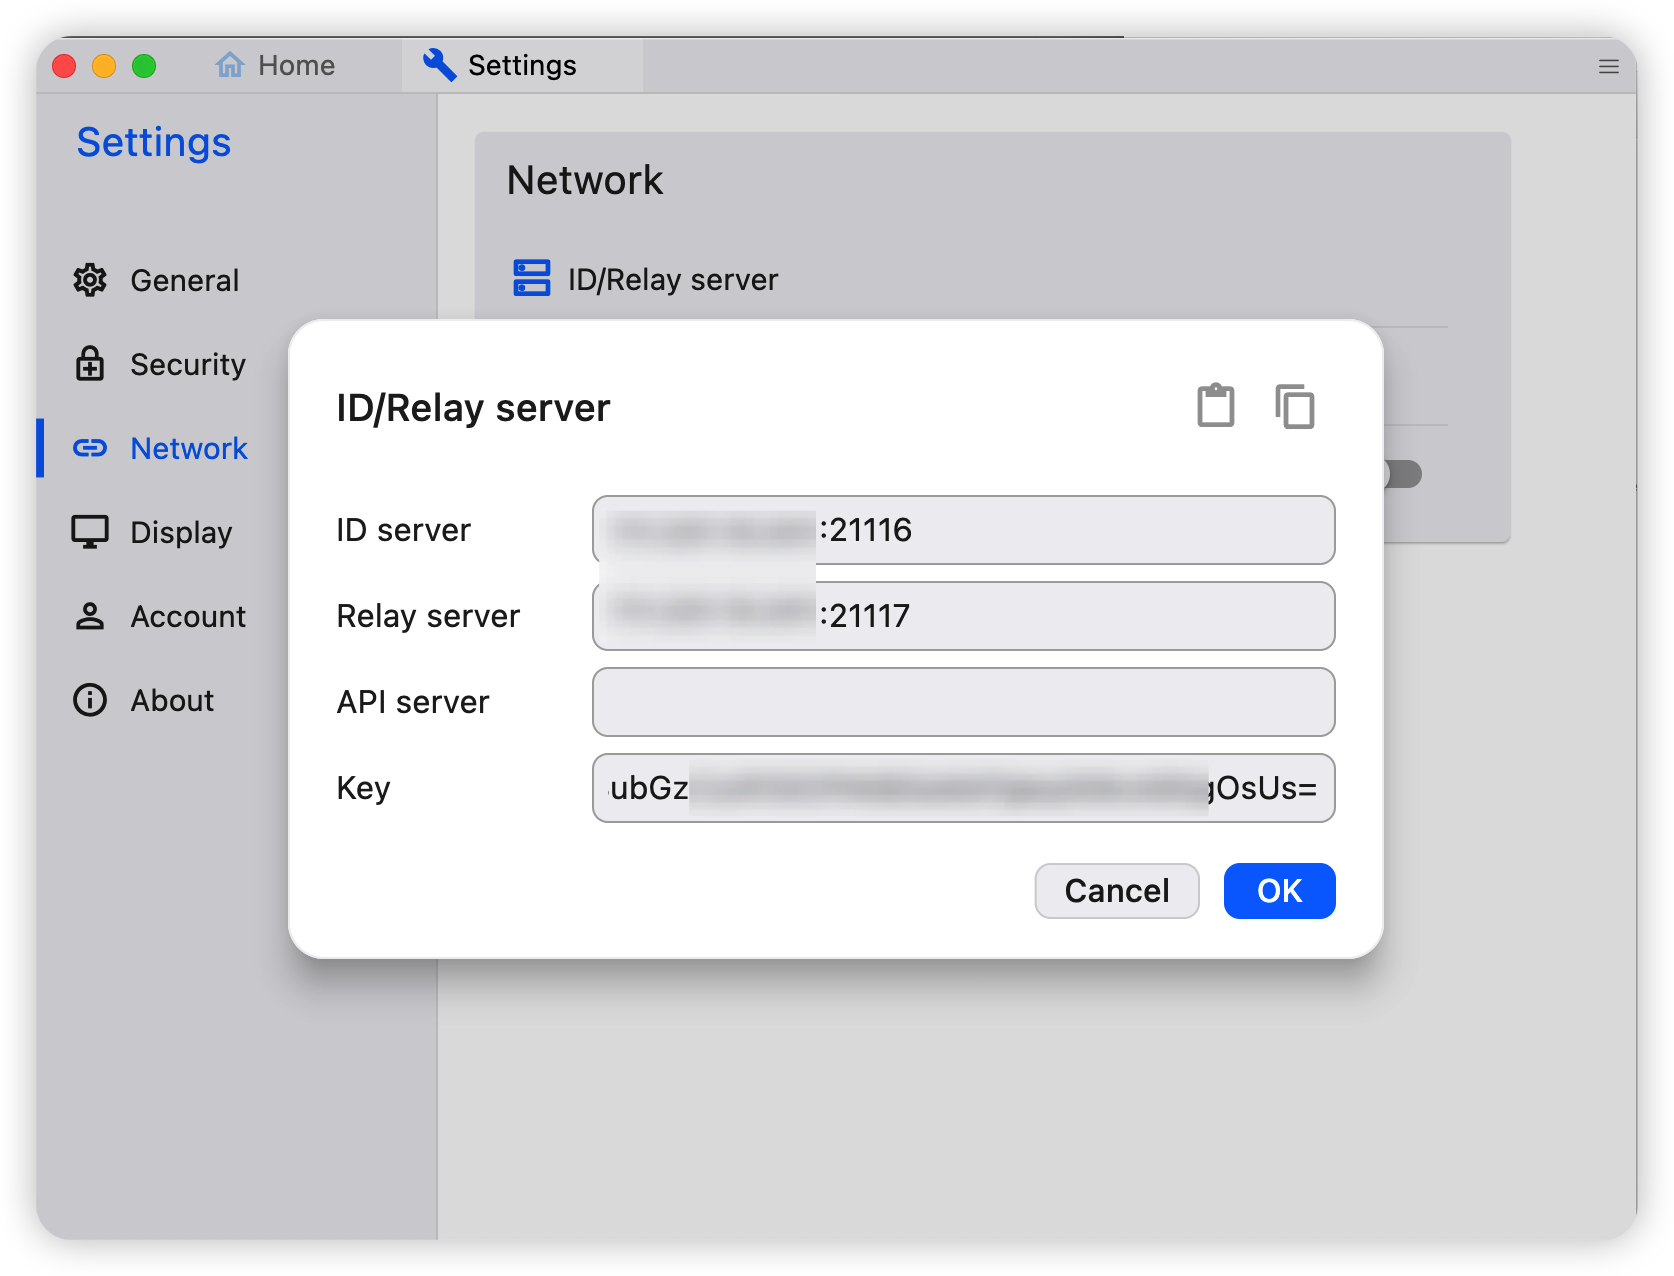Image resolution: width=1674 pixels, height=1276 pixels.
Task: Click into the Relay server field
Action: point(1070,616)
